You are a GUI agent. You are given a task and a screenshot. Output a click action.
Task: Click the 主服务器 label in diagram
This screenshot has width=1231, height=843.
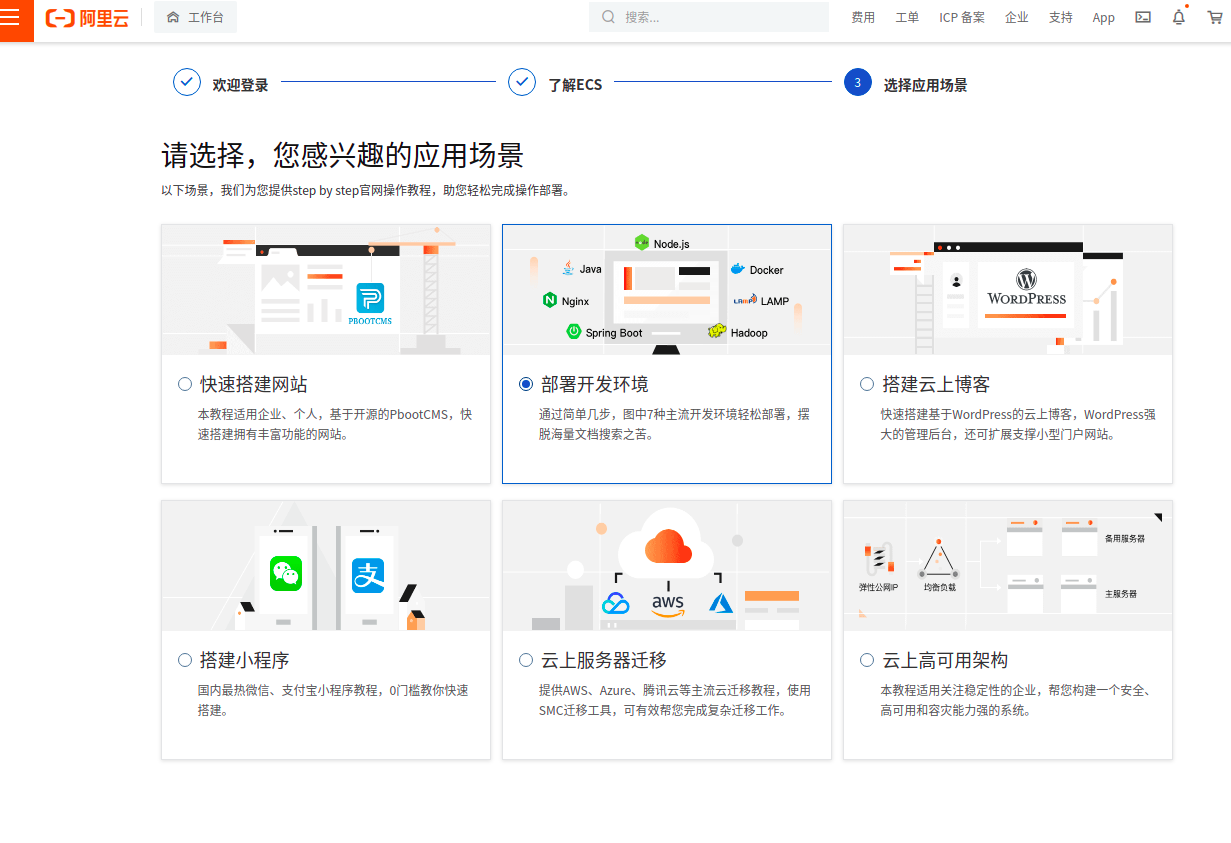click(1121, 594)
